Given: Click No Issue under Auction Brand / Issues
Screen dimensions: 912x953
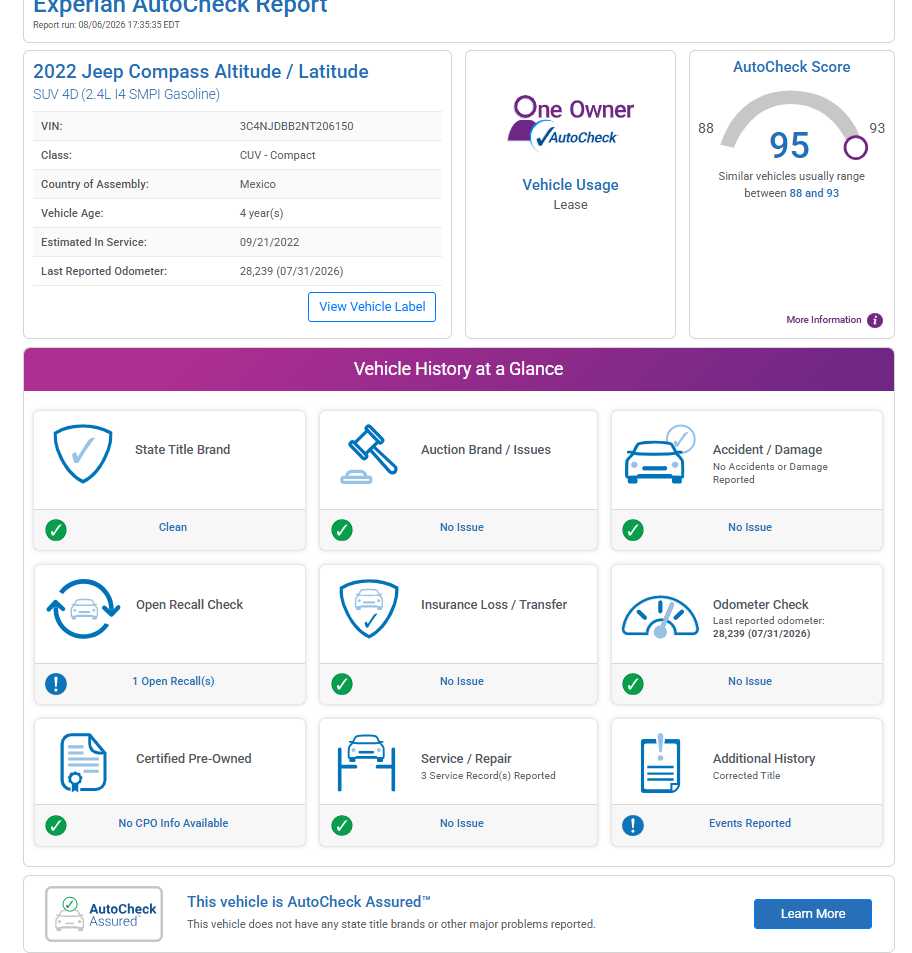Looking at the screenshot, I should (x=462, y=527).
